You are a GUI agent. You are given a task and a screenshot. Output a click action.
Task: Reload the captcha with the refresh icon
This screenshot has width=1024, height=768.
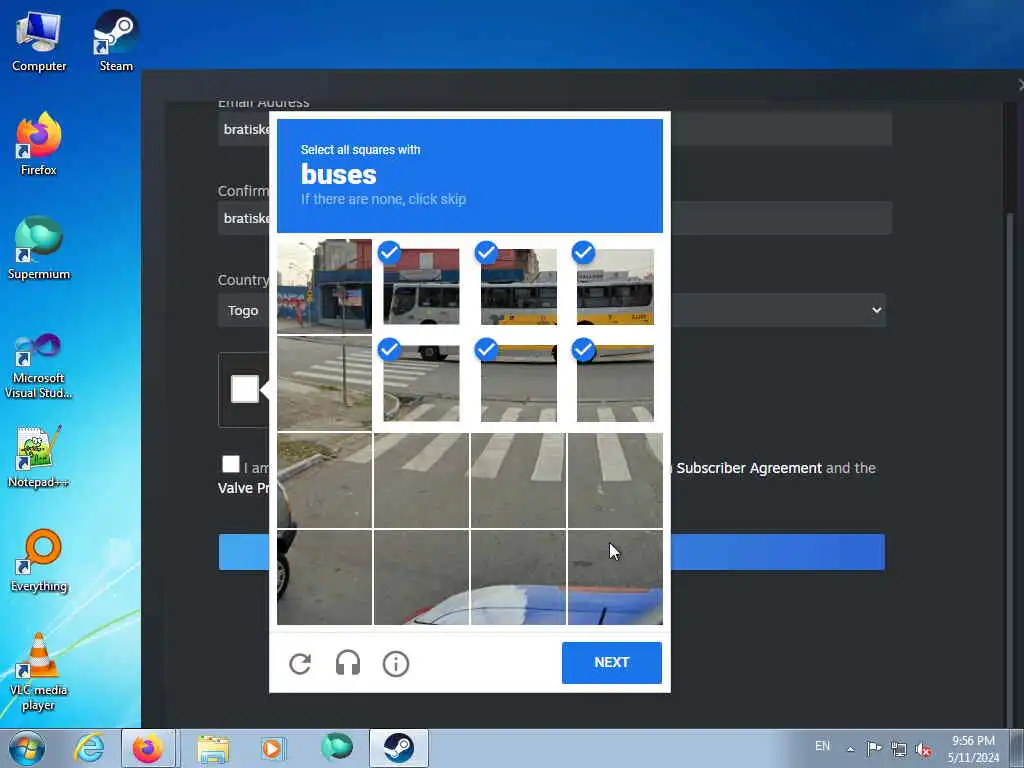pyautogui.click(x=300, y=664)
